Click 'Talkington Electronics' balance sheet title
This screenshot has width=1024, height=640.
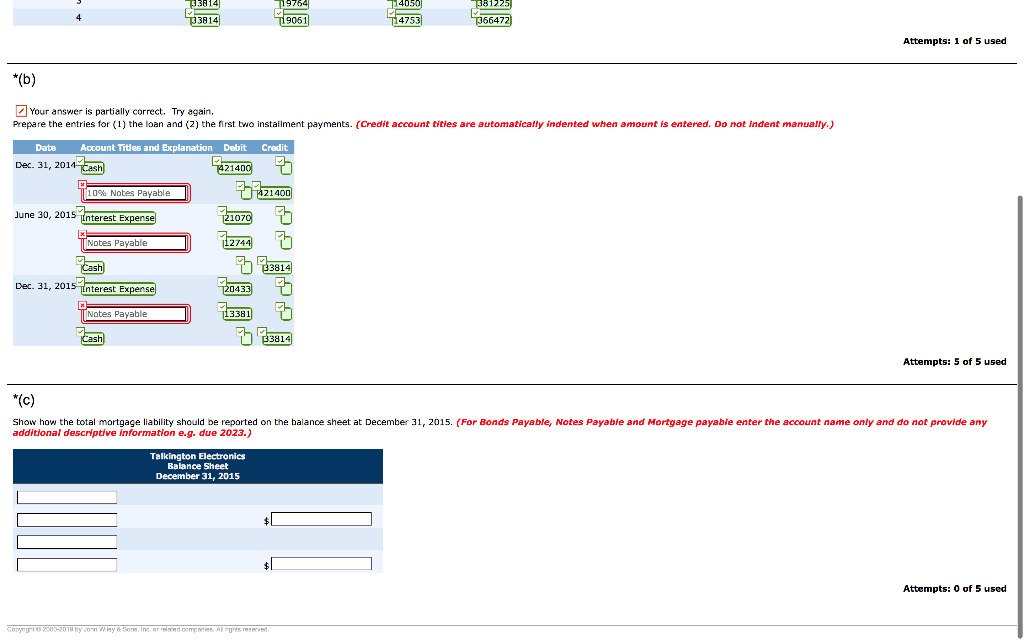pyautogui.click(x=197, y=456)
